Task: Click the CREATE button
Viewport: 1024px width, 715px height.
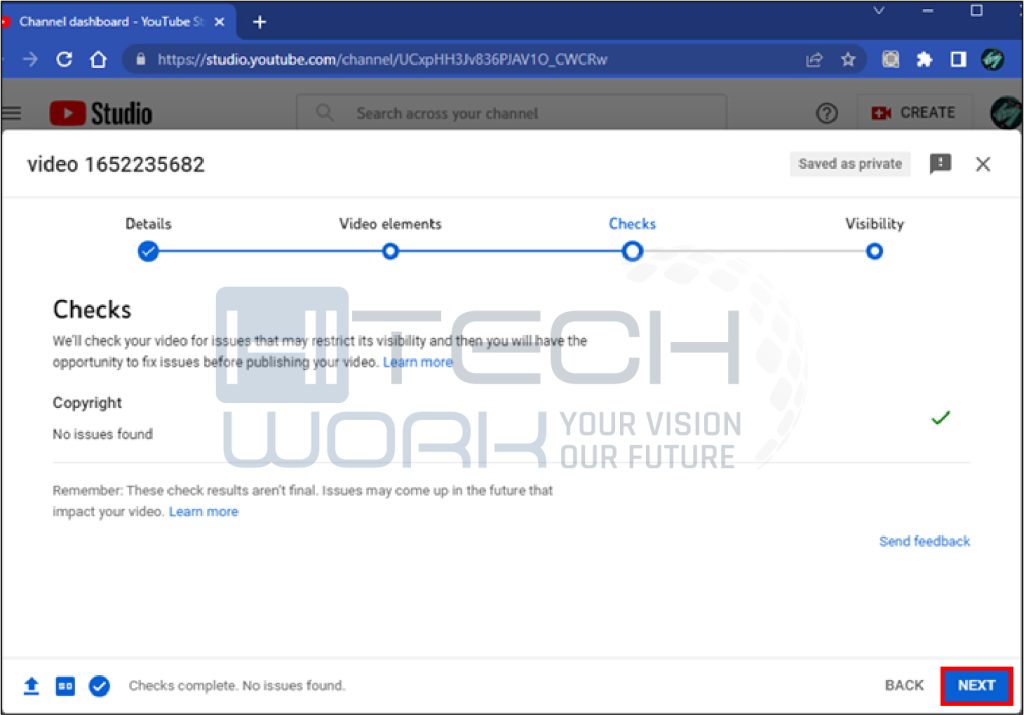Action: tap(914, 113)
